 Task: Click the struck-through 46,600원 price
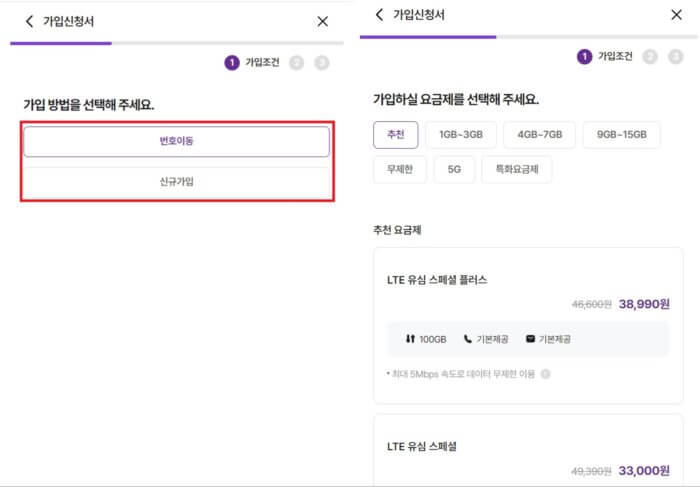click(591, 304)
